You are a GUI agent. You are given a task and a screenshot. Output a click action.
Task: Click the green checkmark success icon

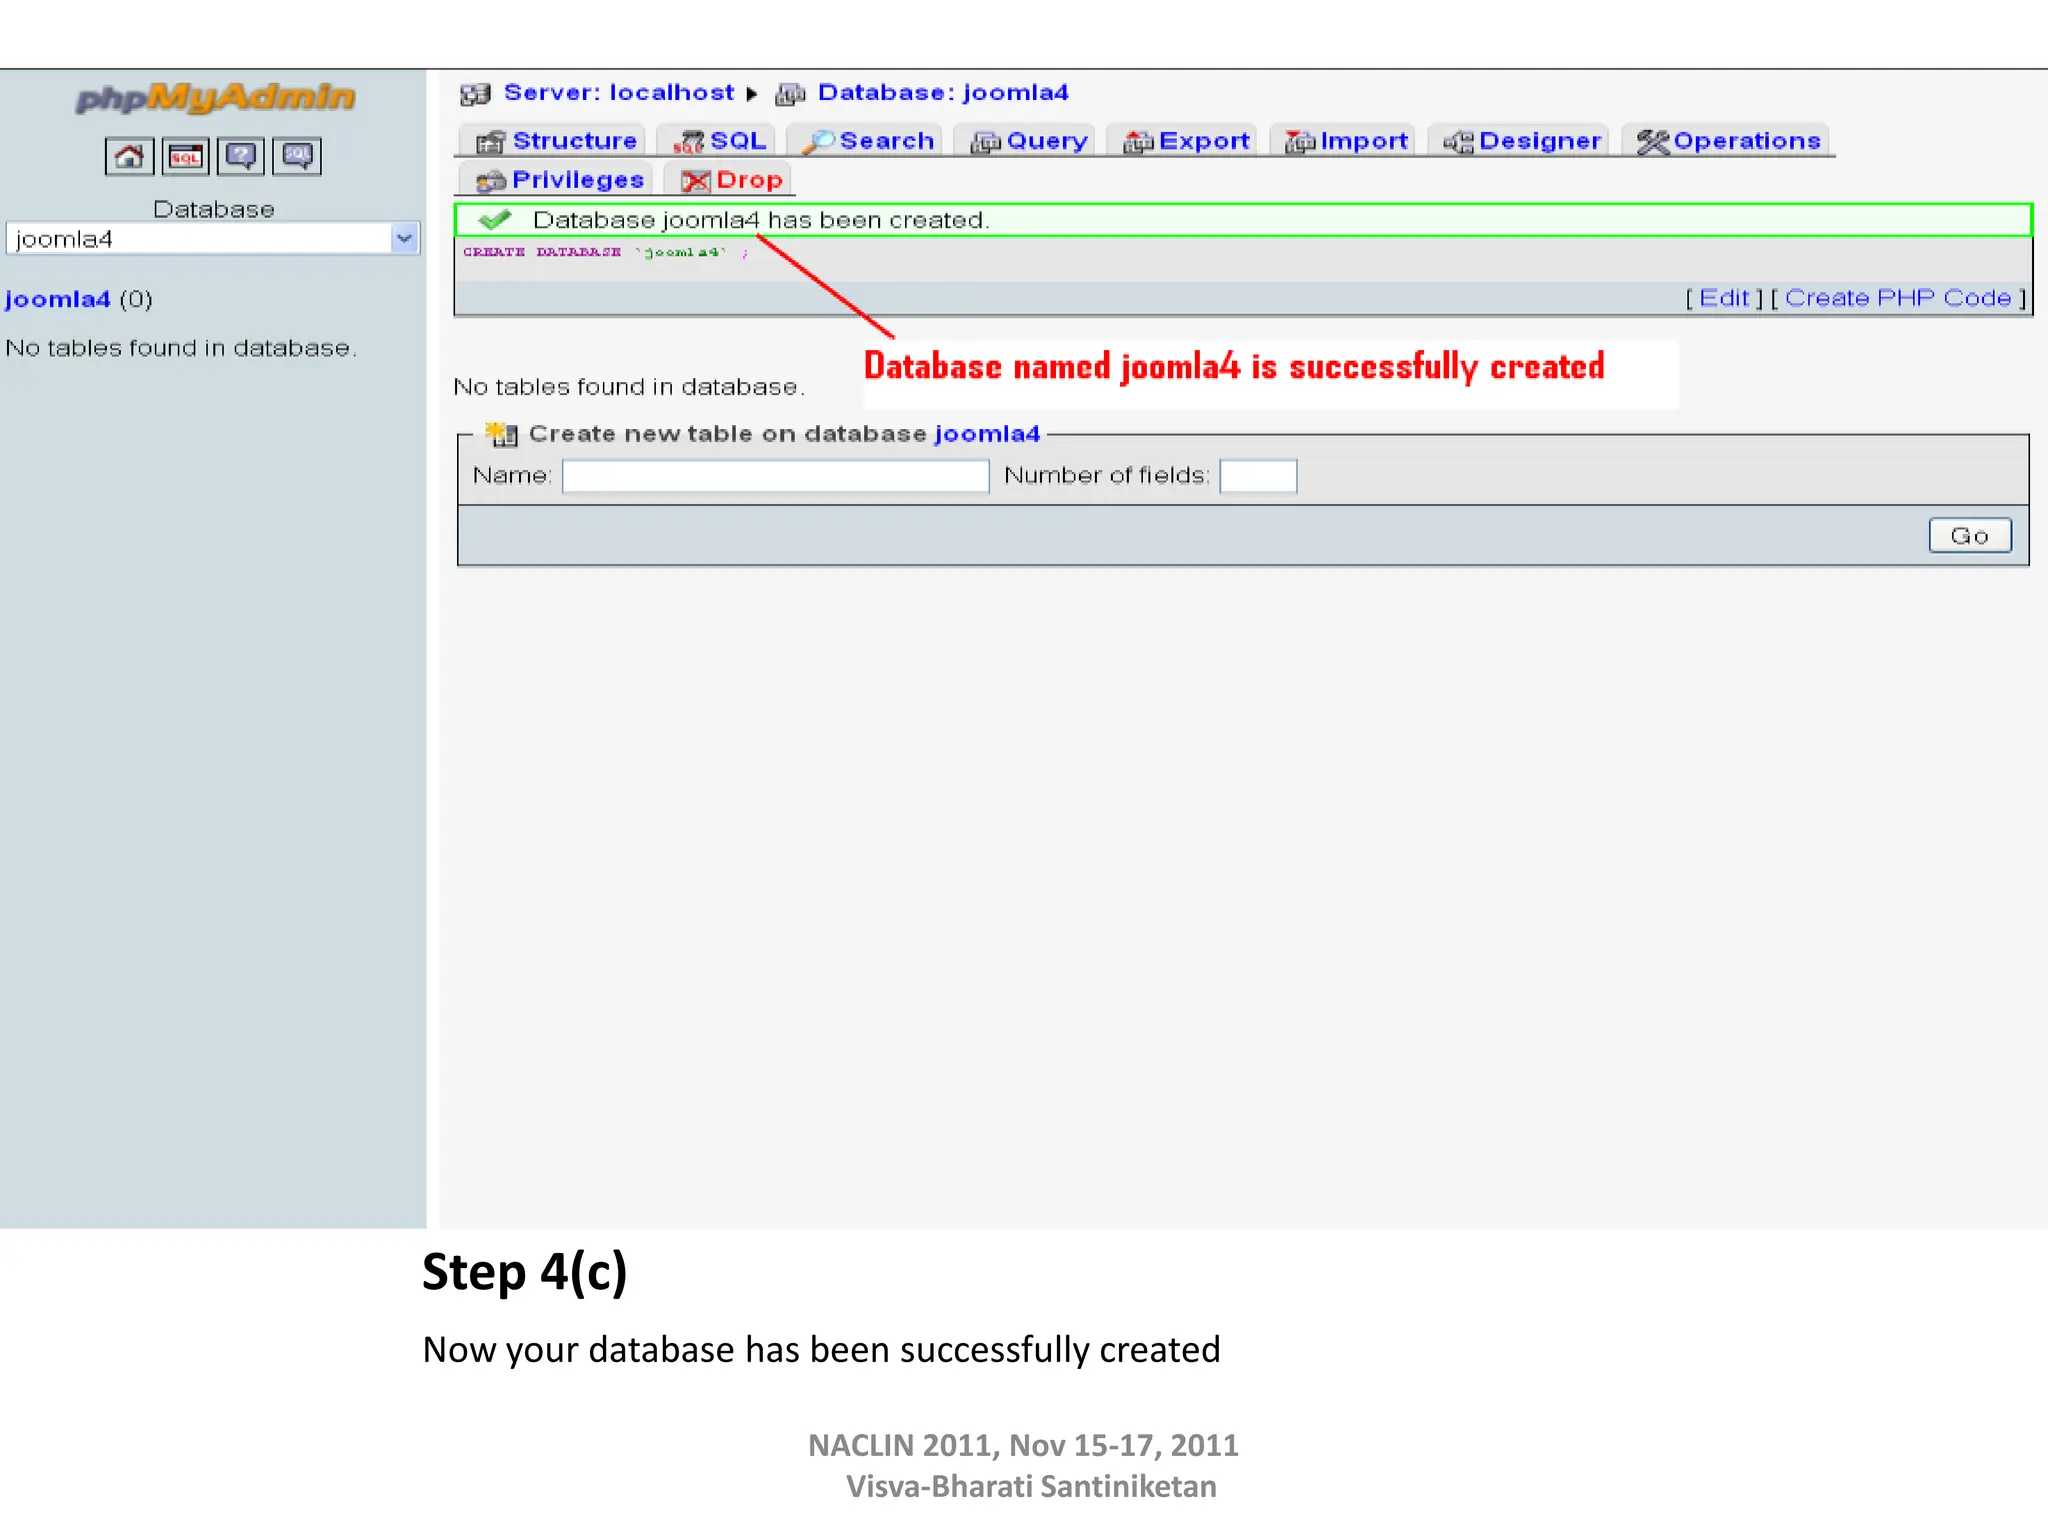(x=495, y=219)
